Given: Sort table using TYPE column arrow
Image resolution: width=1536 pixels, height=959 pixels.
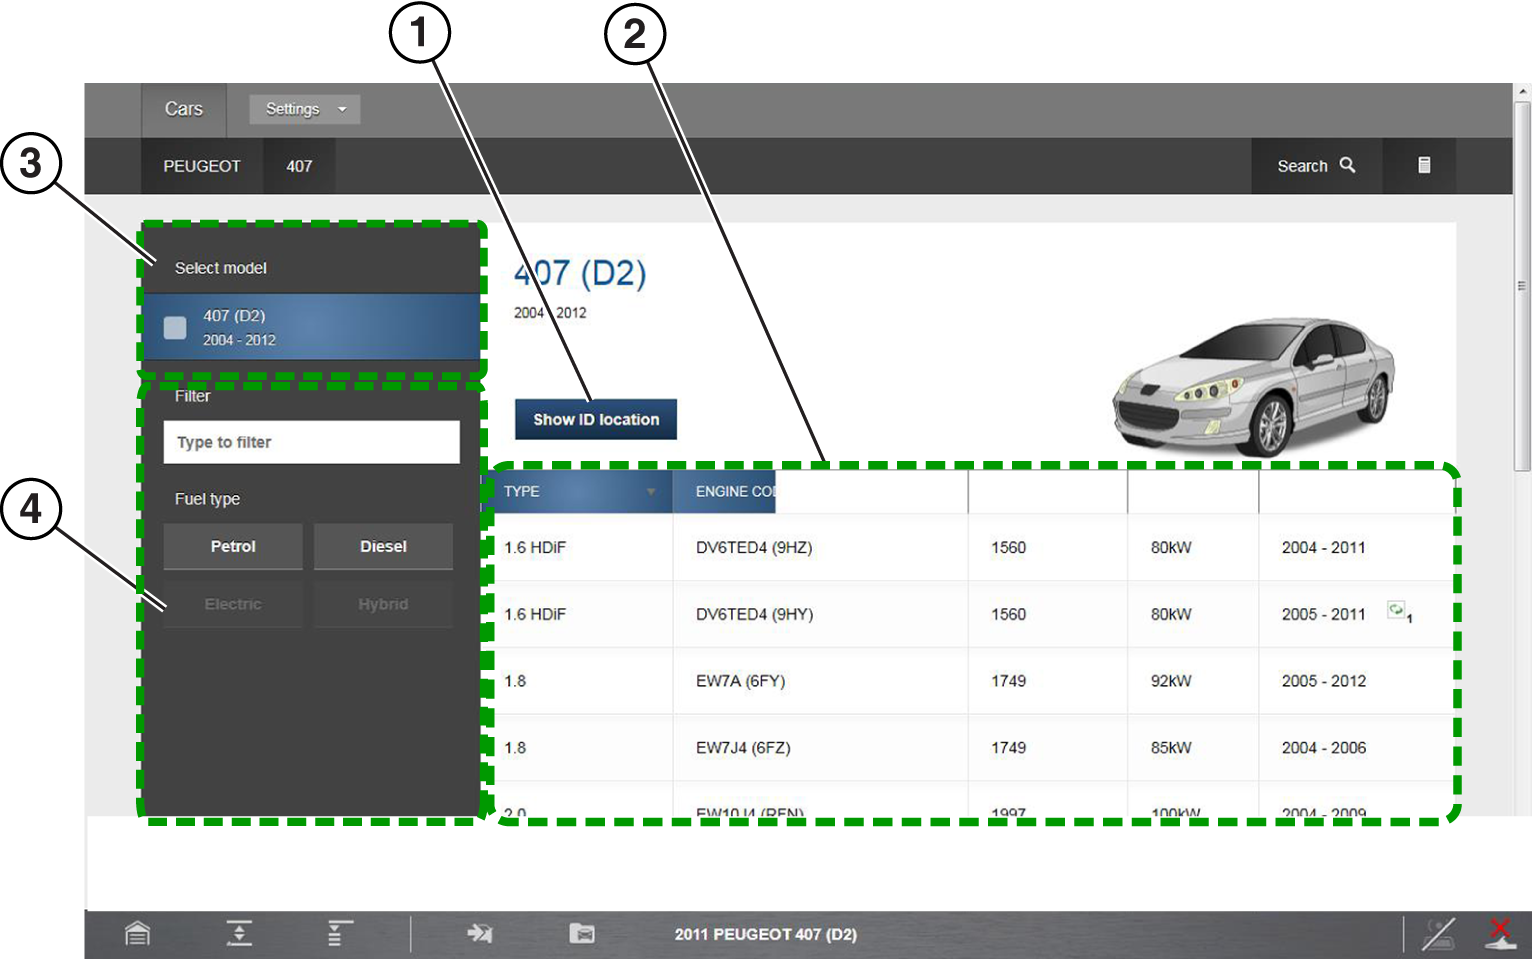Looking at the screenshot, I should pyautogui.click(x=651, y=492).
